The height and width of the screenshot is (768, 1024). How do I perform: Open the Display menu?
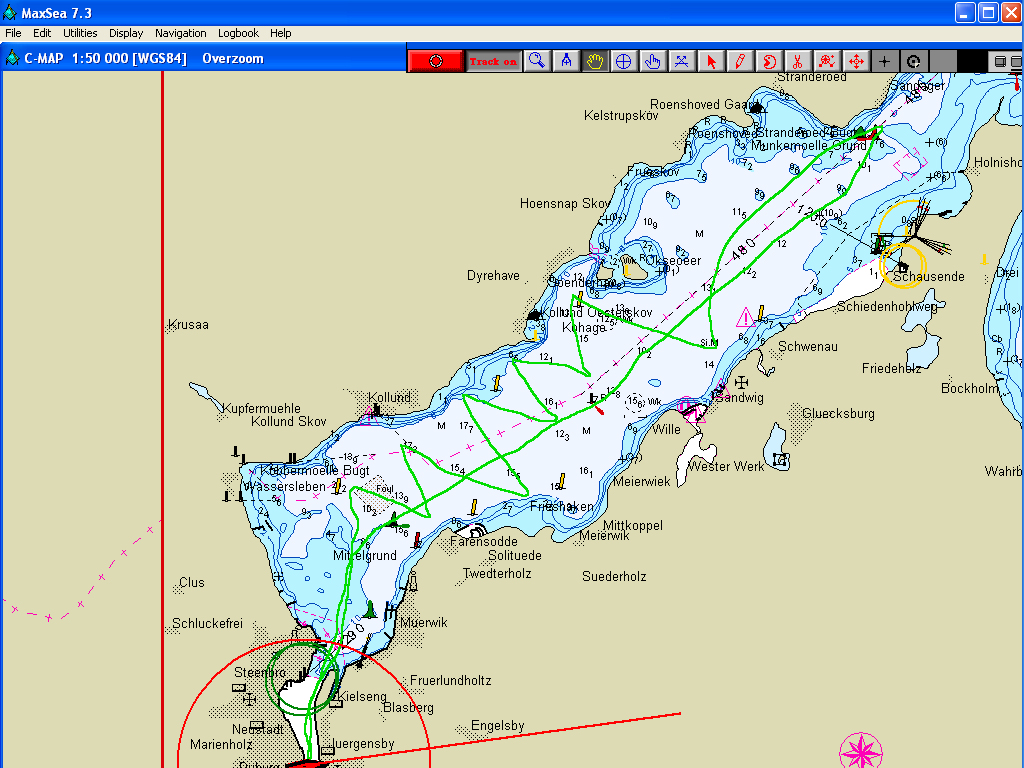pyautogui.click(x=126, y=33)
